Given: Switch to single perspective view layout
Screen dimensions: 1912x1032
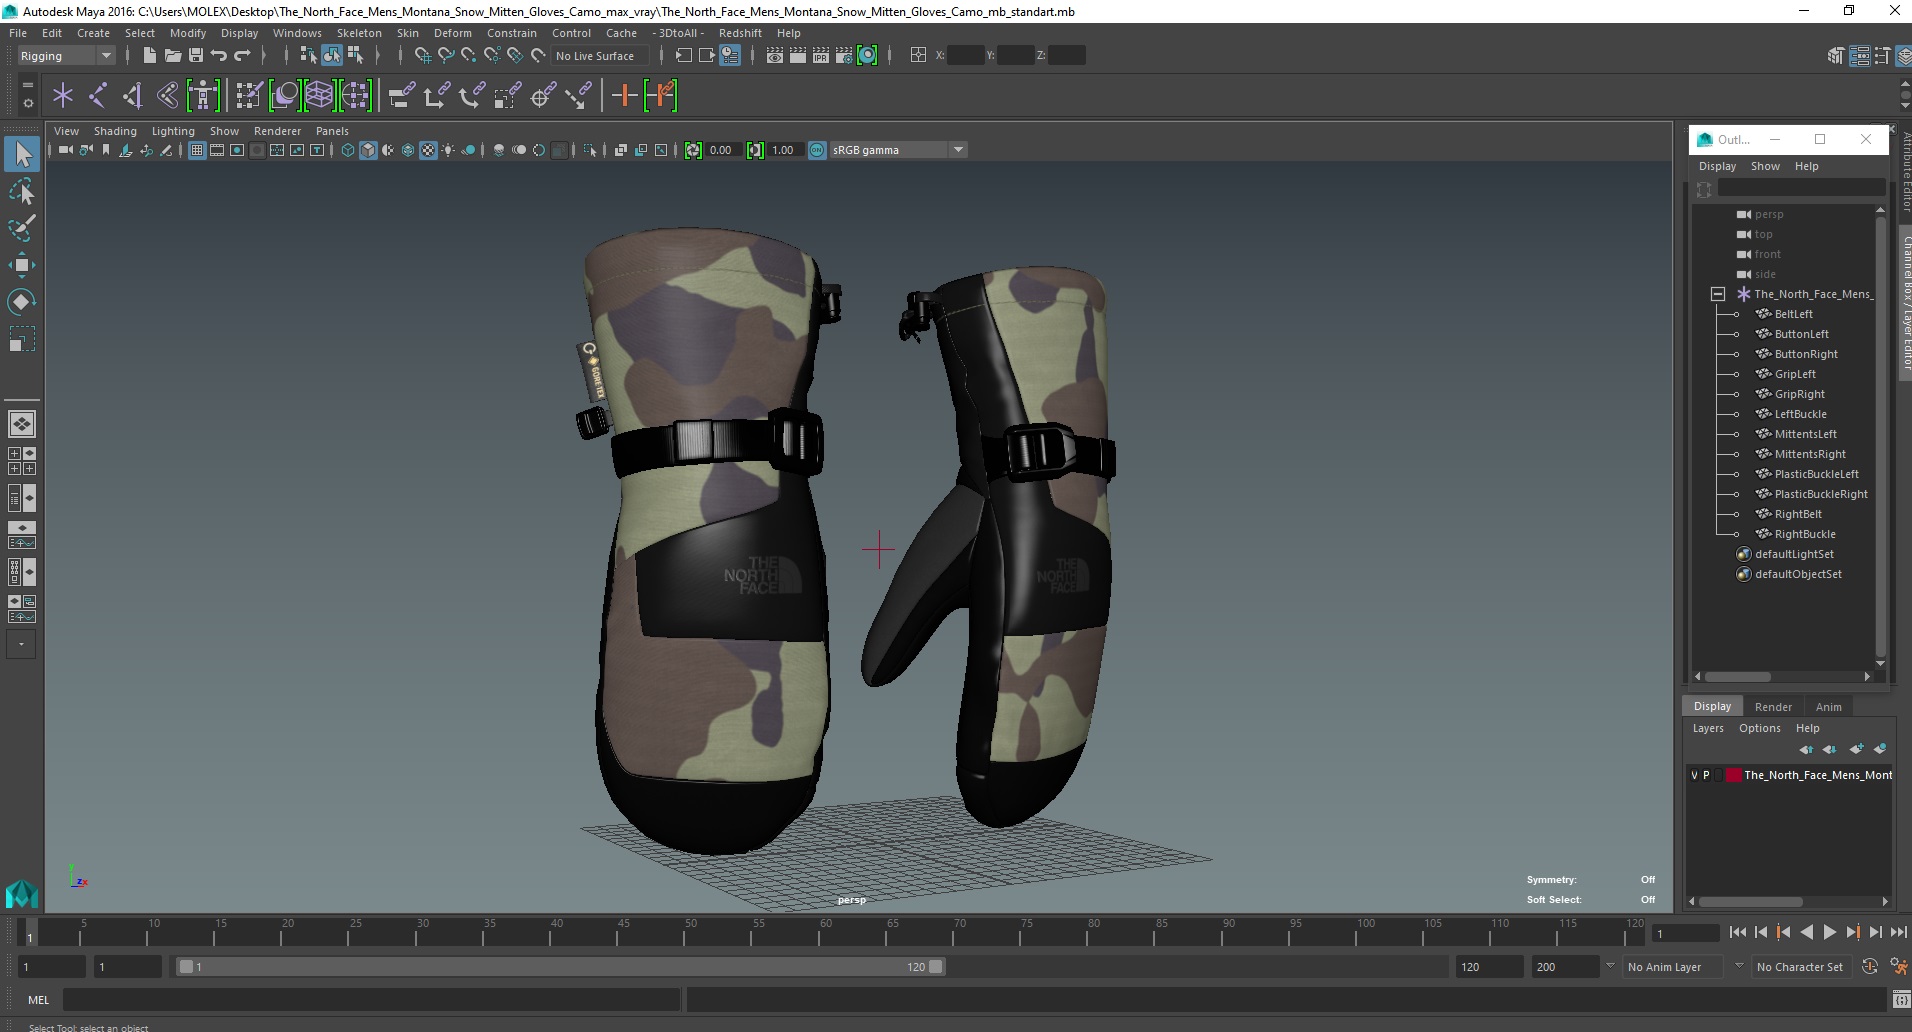Looking at the screenshot, I should coord(22,424).
